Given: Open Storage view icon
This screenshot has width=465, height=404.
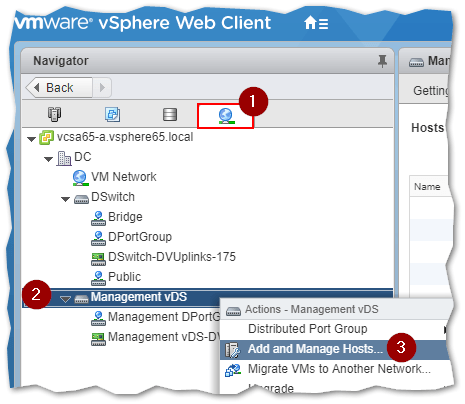Looking at the screenshot, I should coord(170,114).
